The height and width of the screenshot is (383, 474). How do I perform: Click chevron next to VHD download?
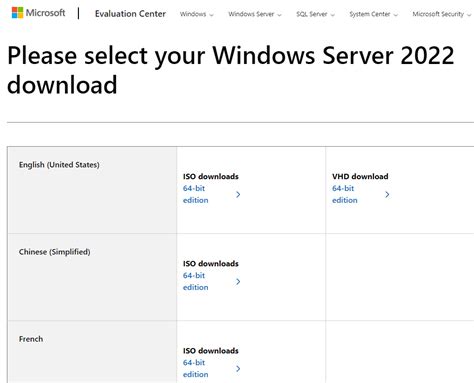387,194
